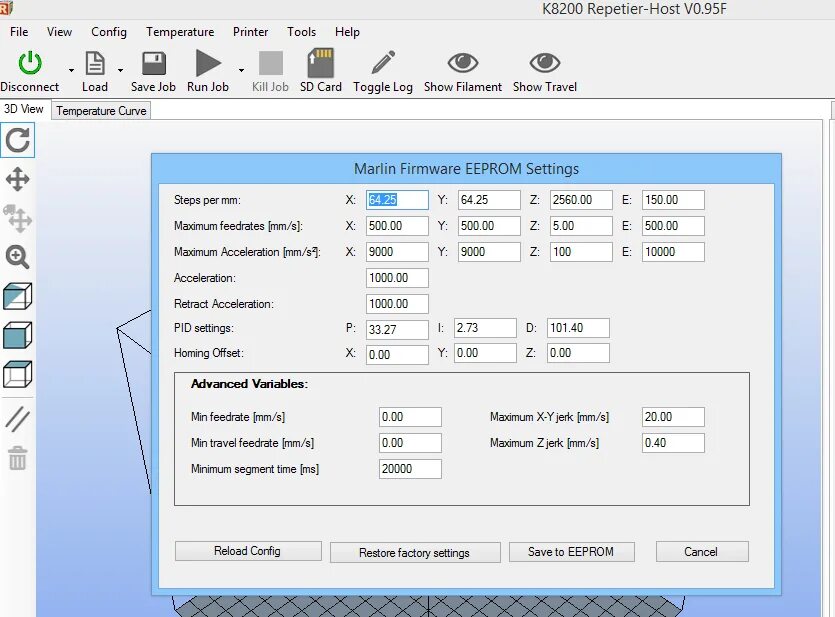835x617 pixels.
Task: Open the Tools menu
Action: 301,32
